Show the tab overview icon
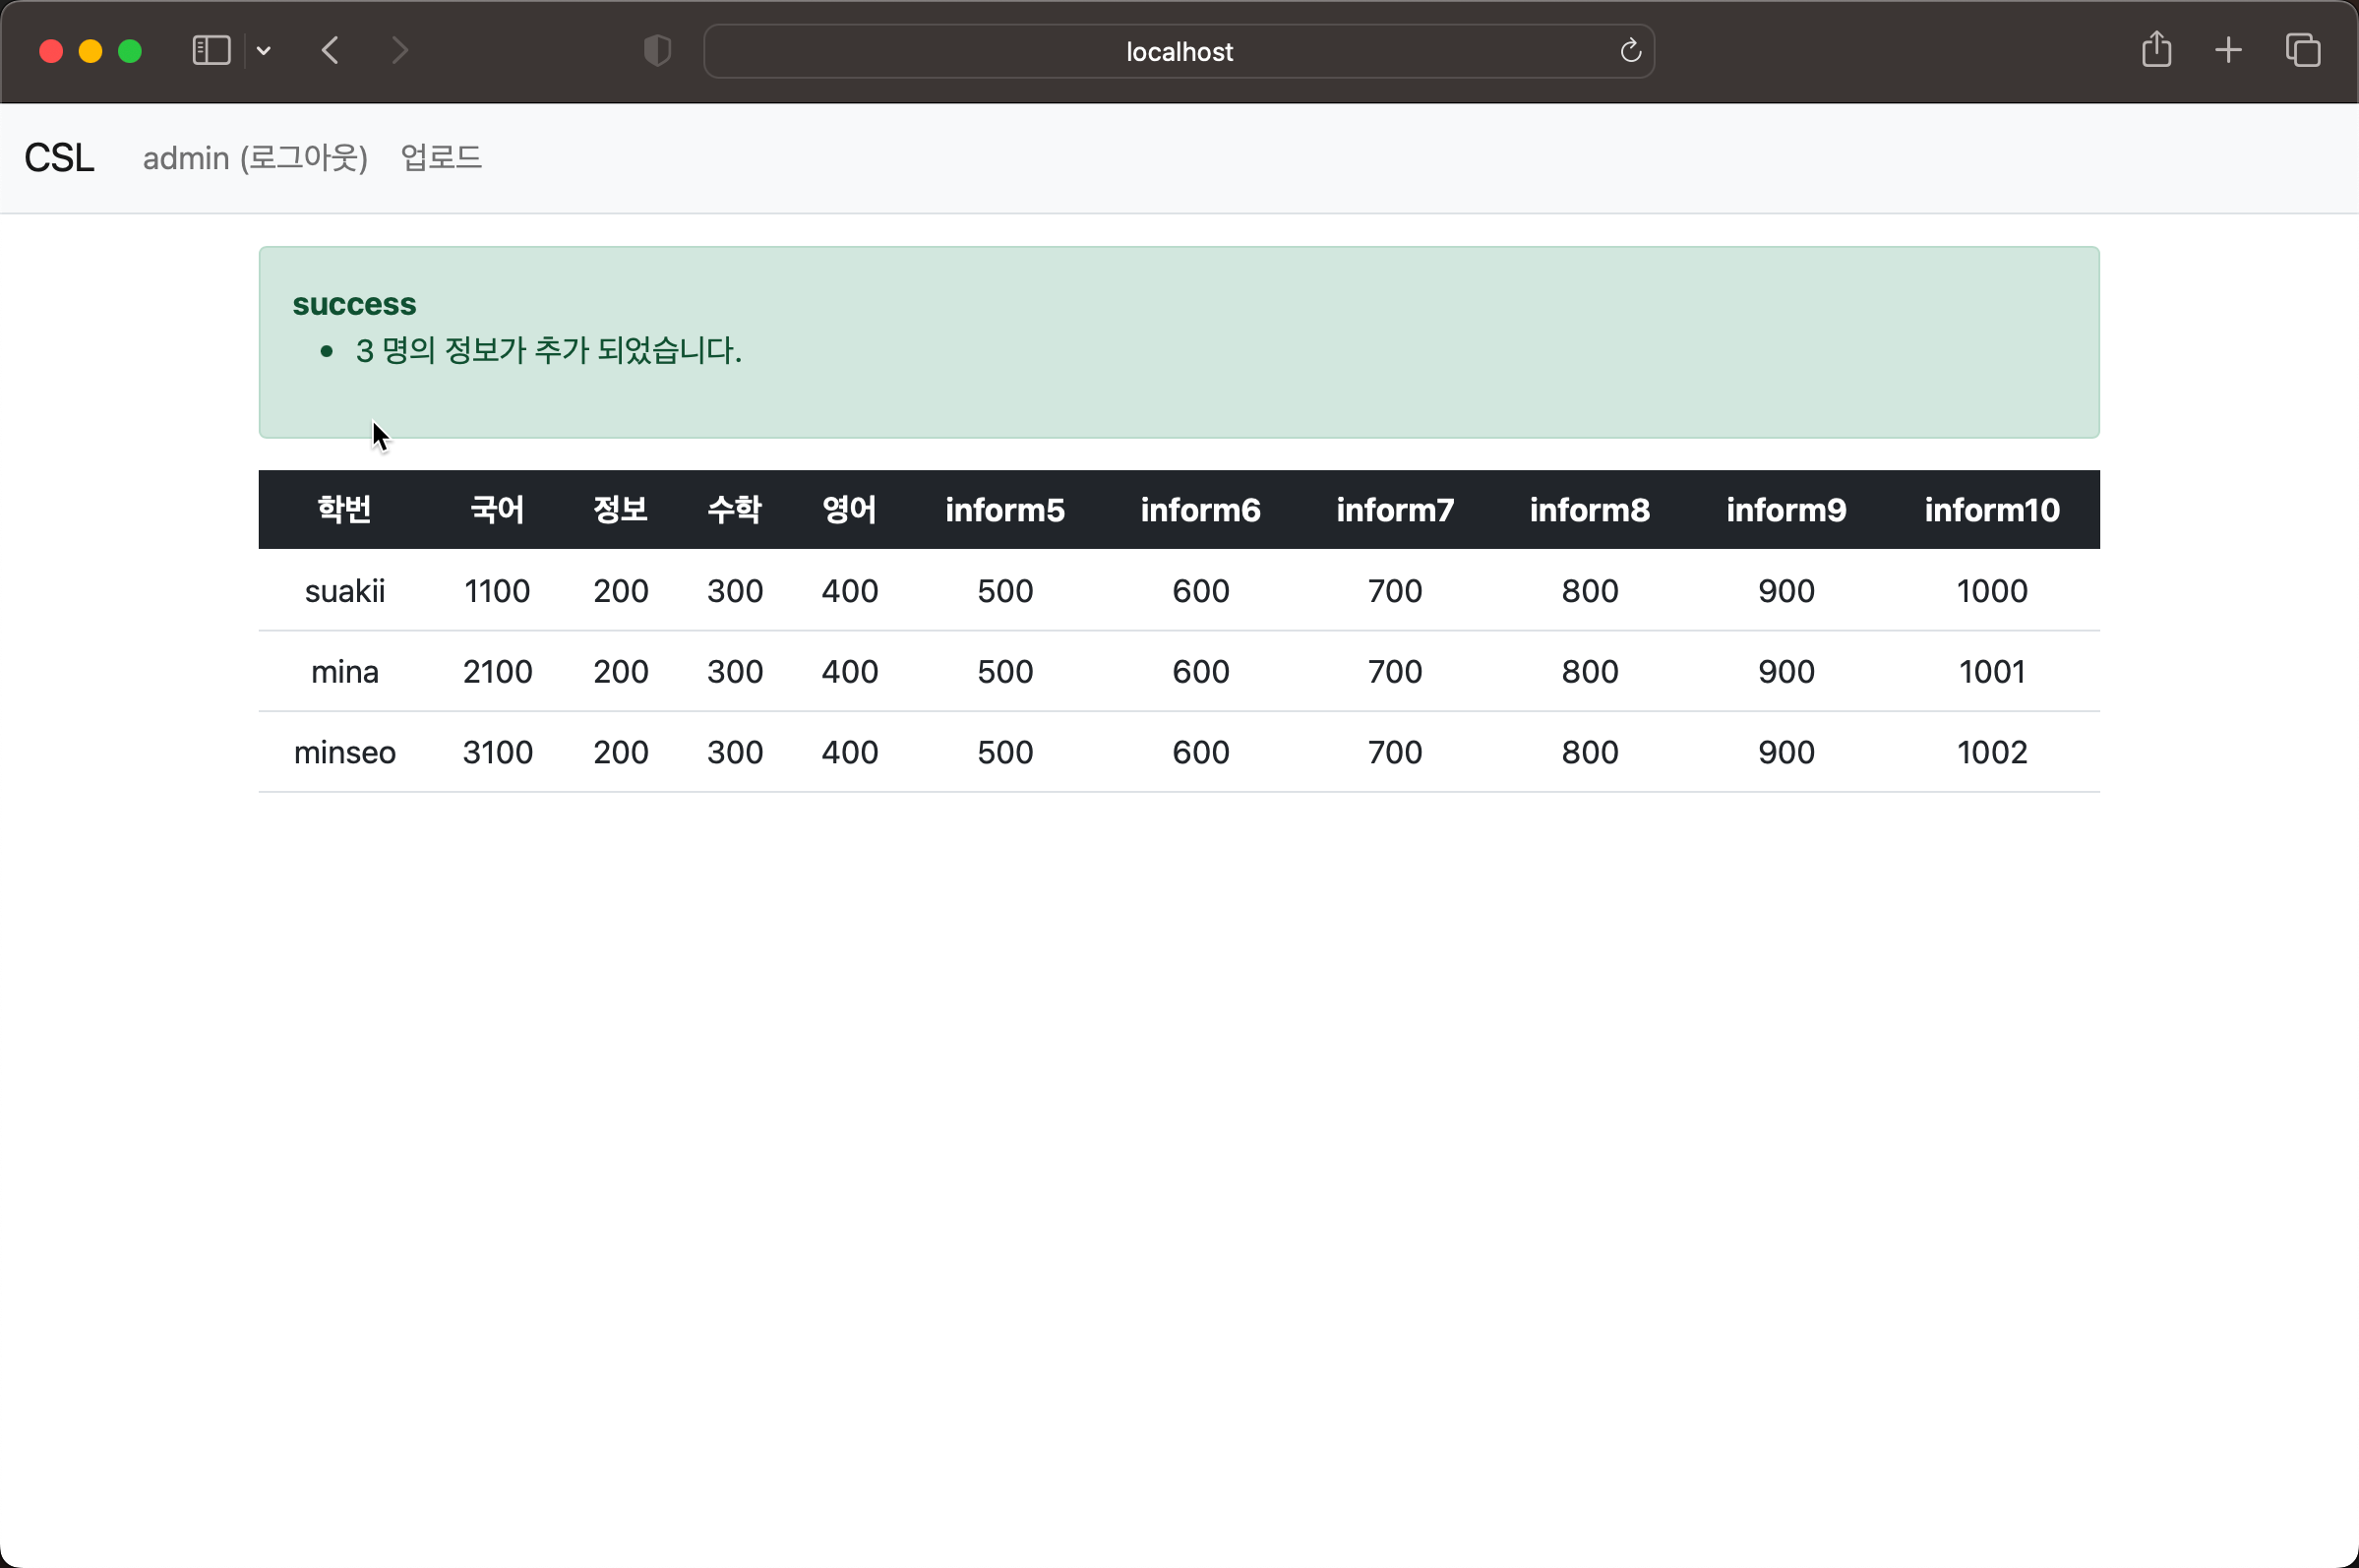 coord(2302,50)
